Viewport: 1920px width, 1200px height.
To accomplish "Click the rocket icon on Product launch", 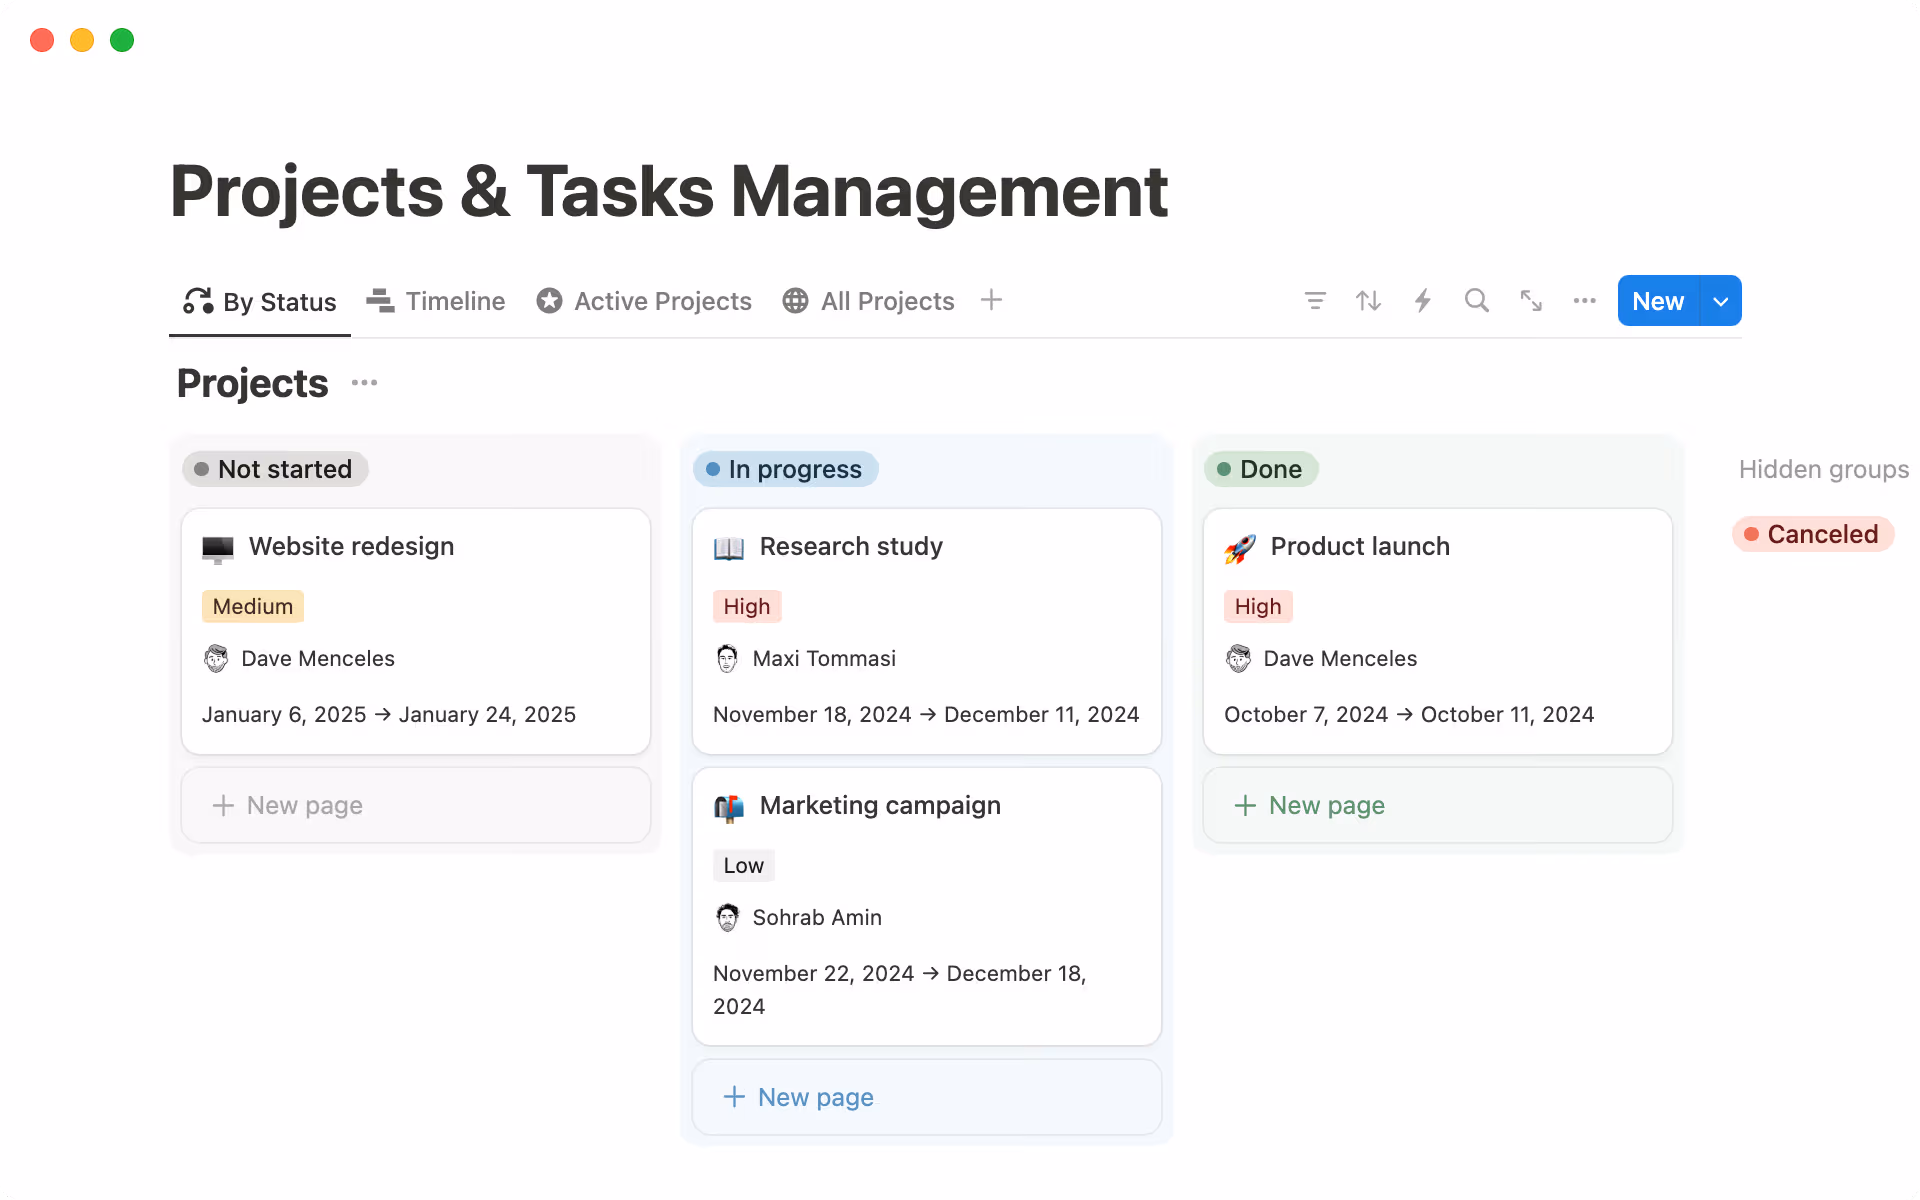I will pos(1240,547).
